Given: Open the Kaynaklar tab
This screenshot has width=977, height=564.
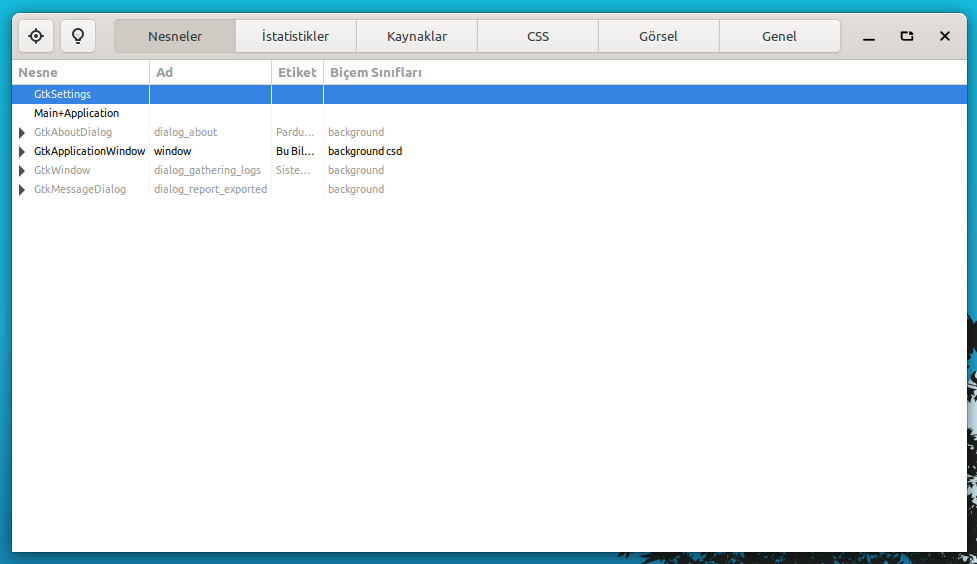Looking at the screenshot, I should coord(416,36).
